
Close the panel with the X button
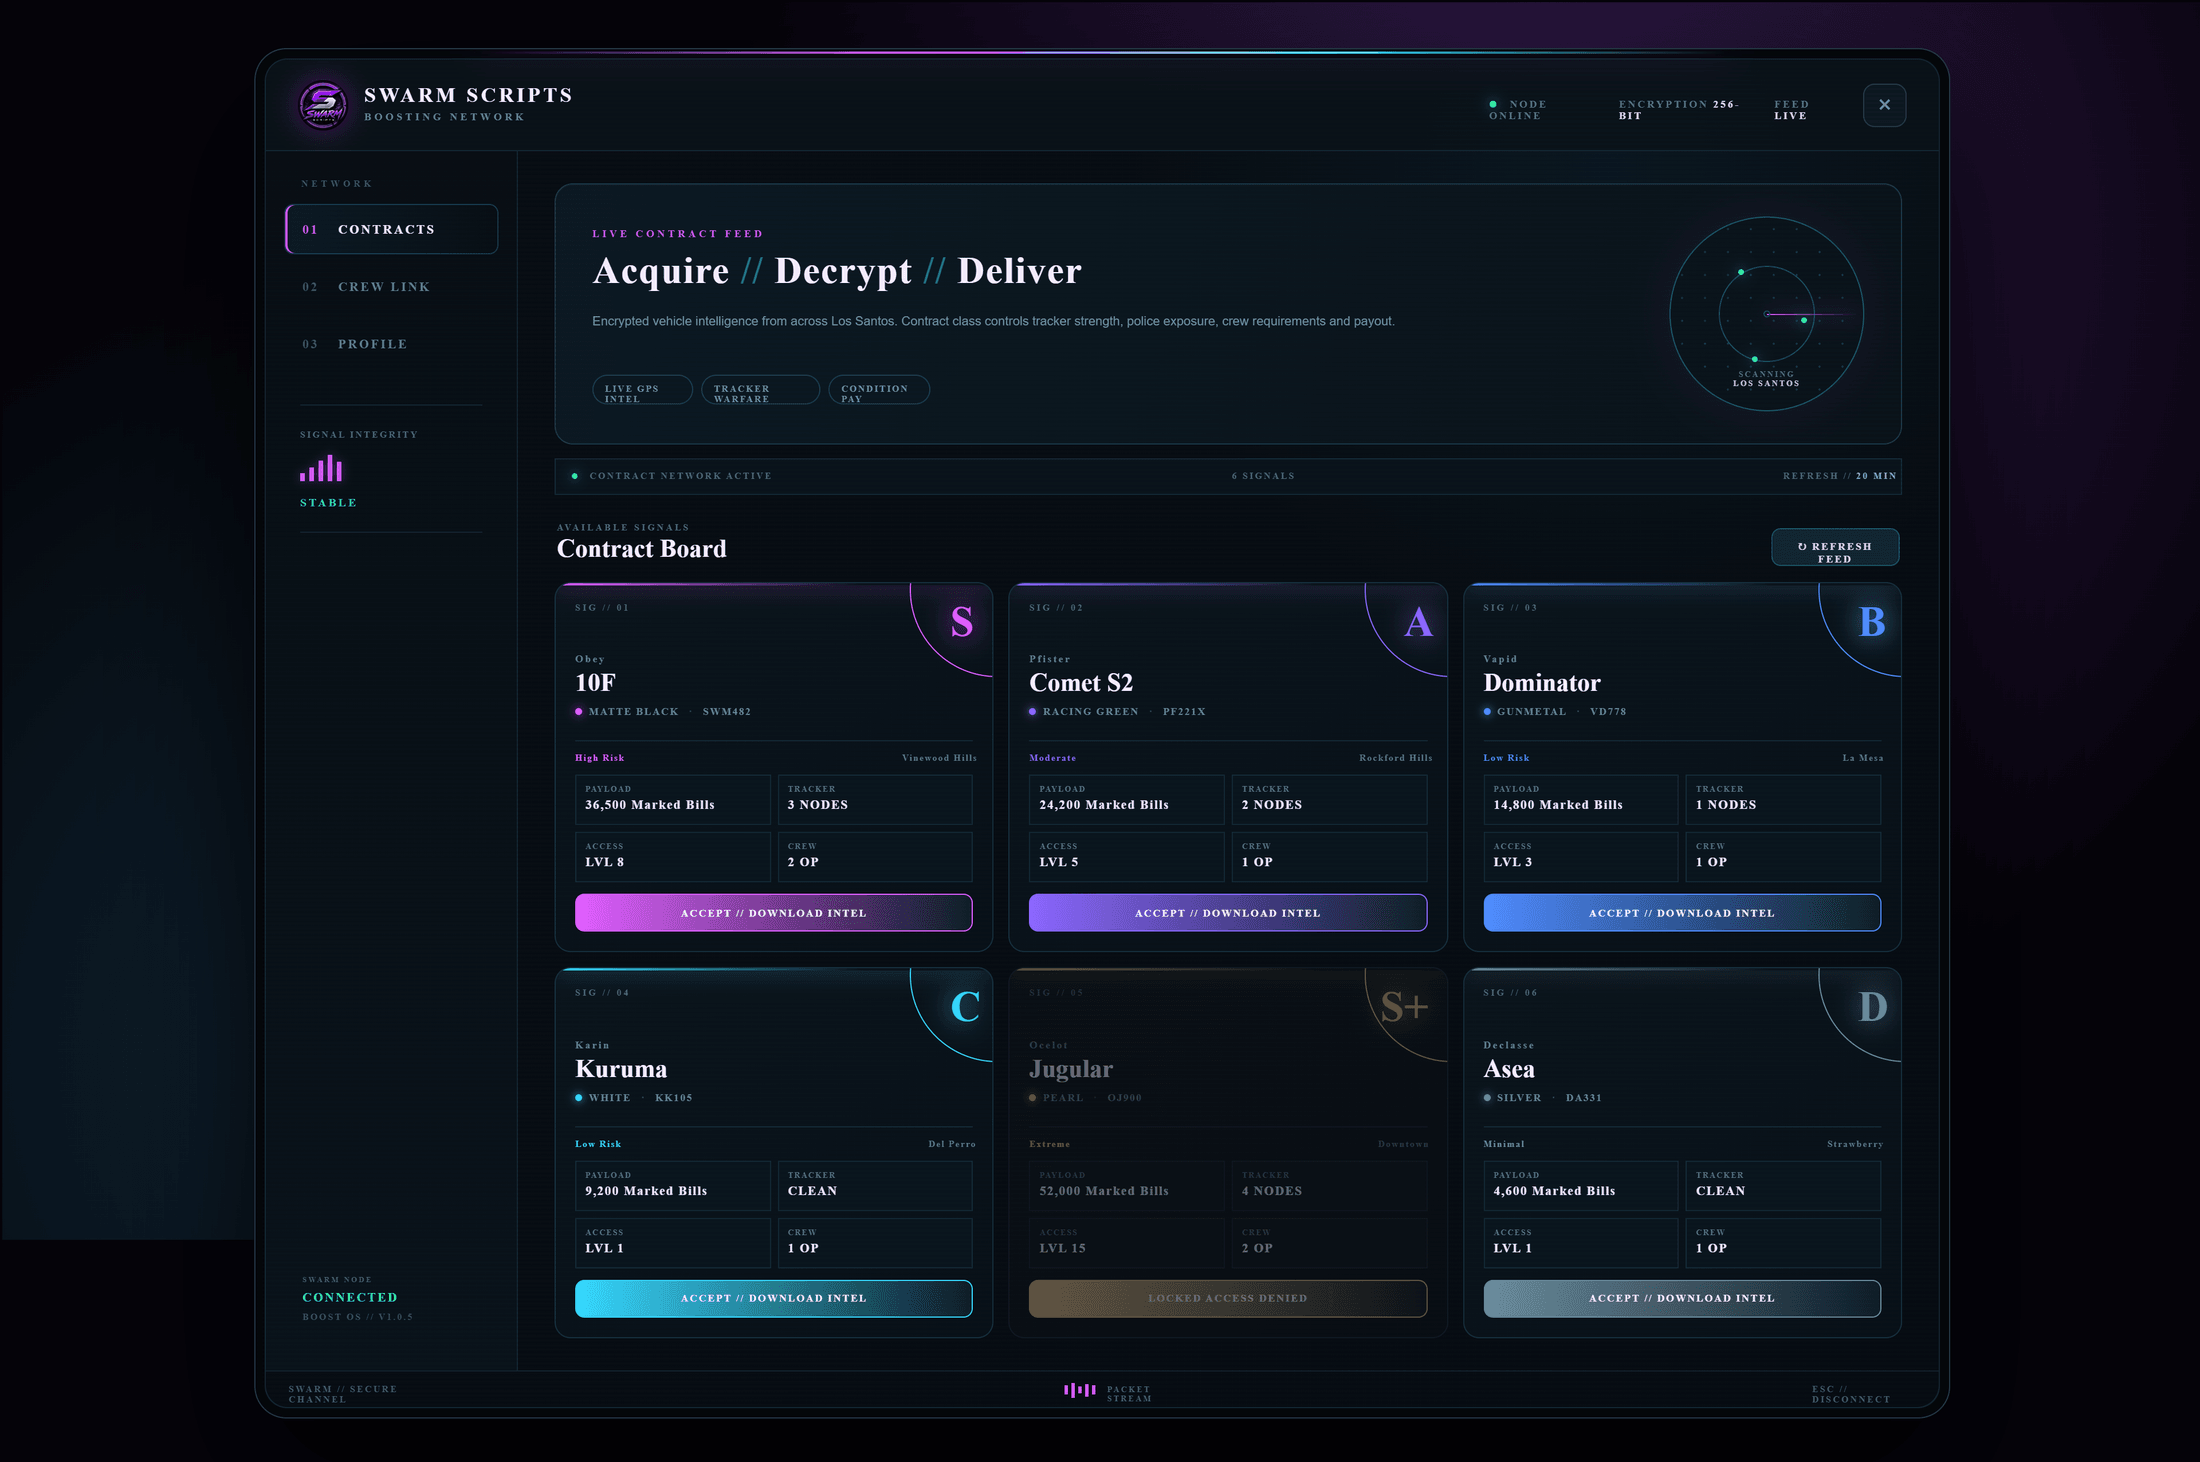coord(1884,105)
